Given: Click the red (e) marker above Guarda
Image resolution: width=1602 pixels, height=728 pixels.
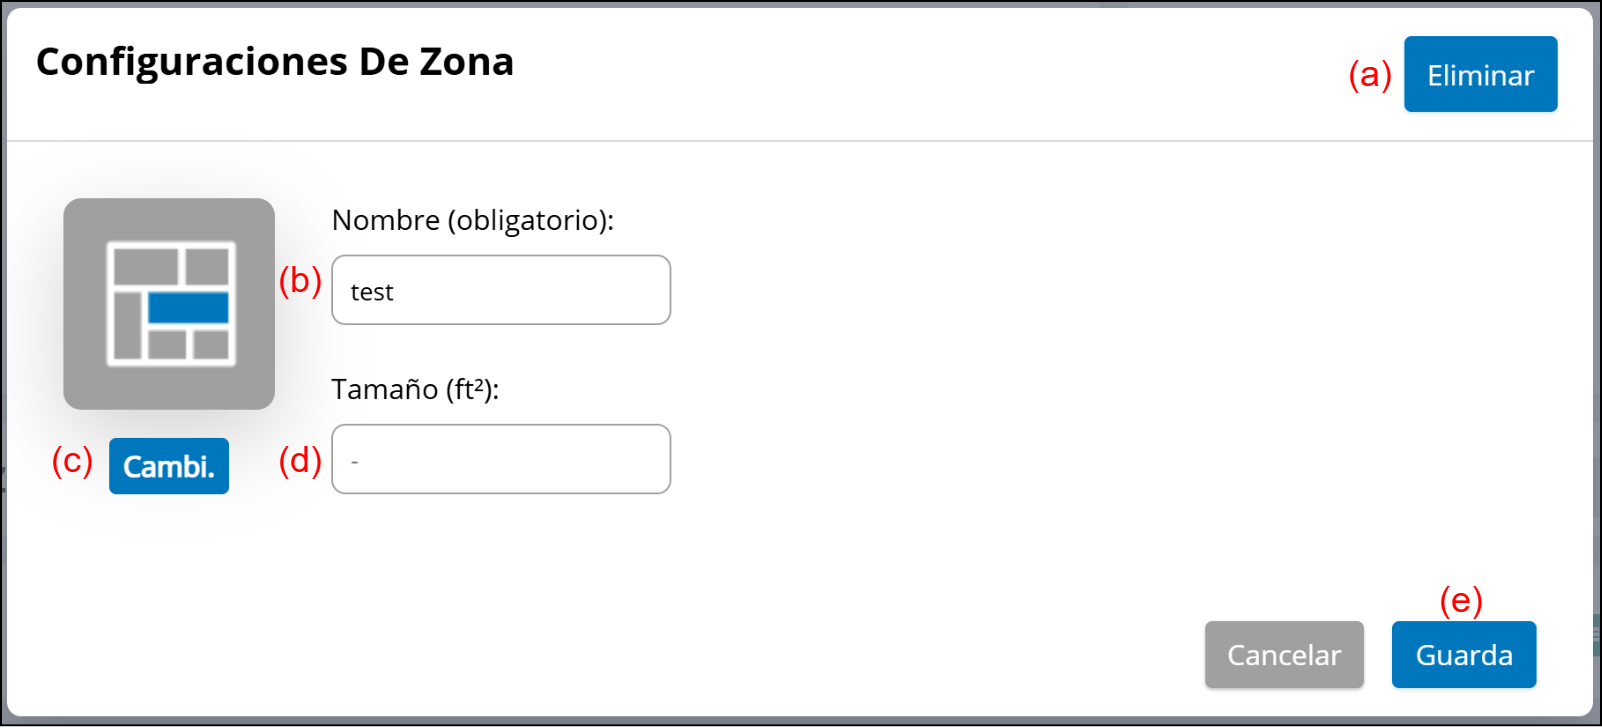Looking at the screenshot, I should click(1460, 601).
